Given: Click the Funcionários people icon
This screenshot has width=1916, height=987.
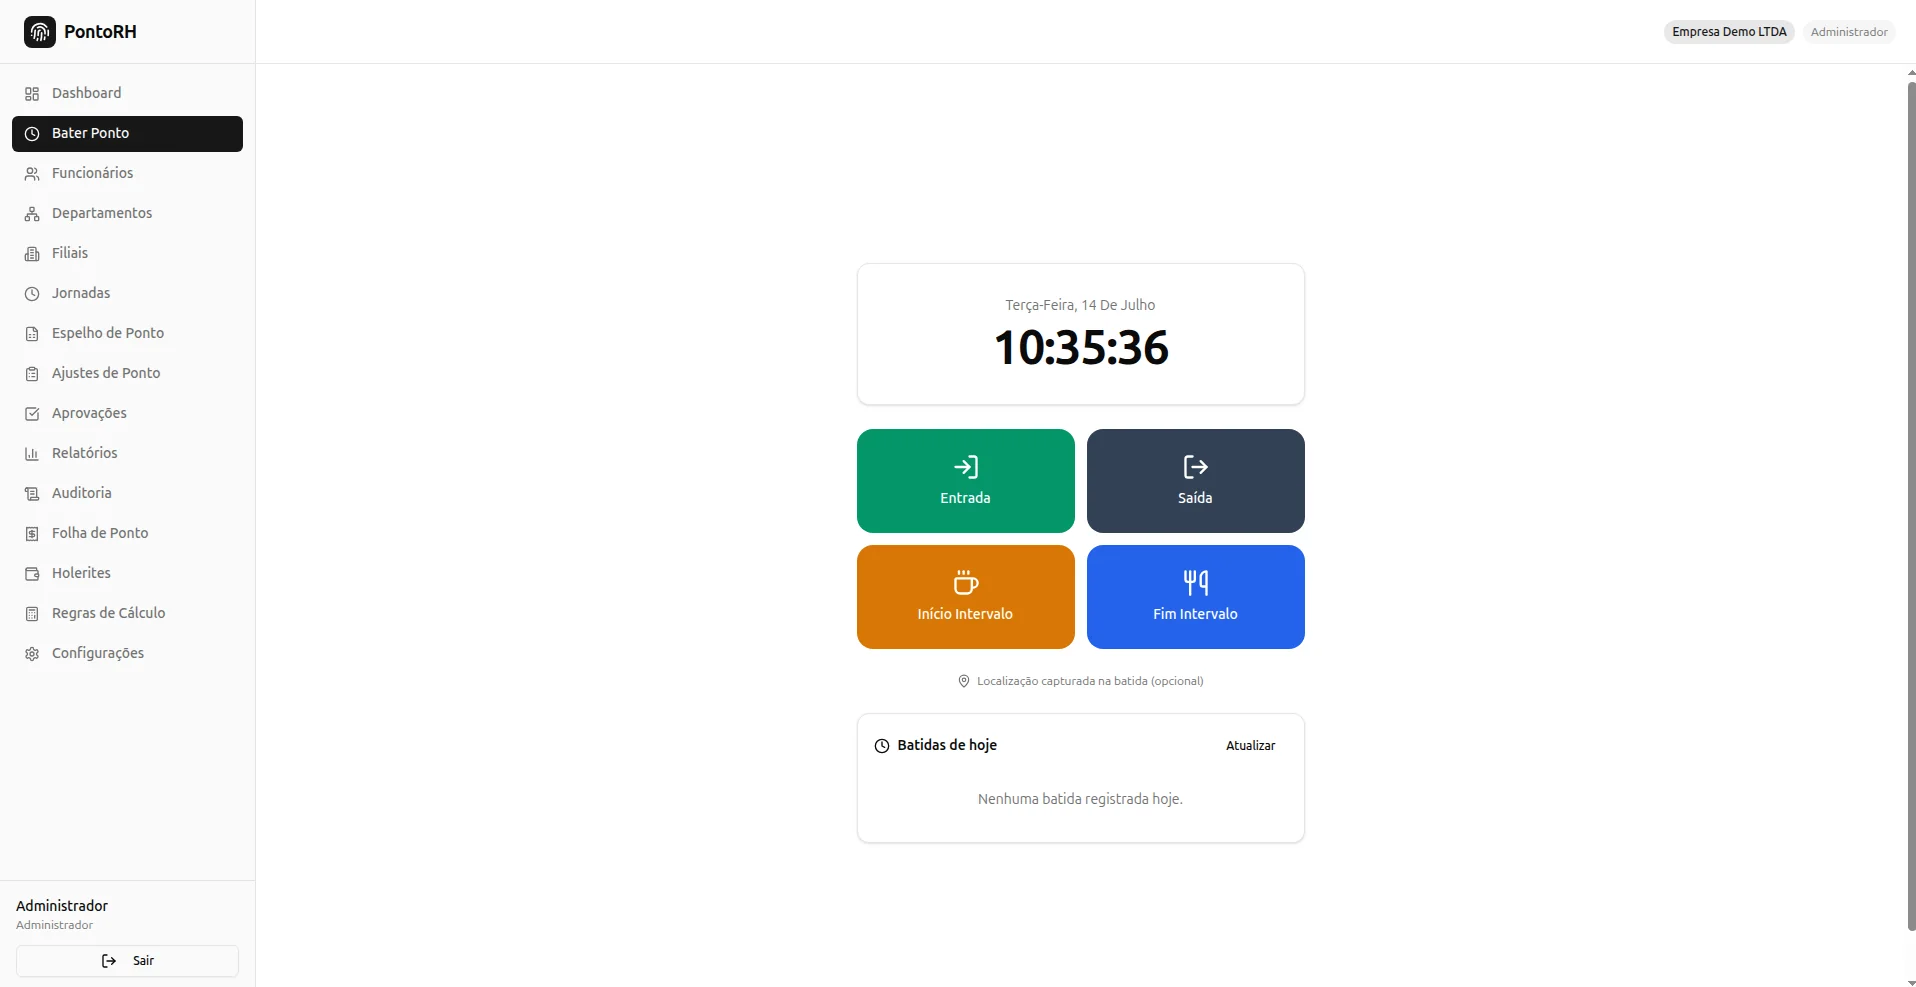Looking at the screenshot, I should coord(32,173).
